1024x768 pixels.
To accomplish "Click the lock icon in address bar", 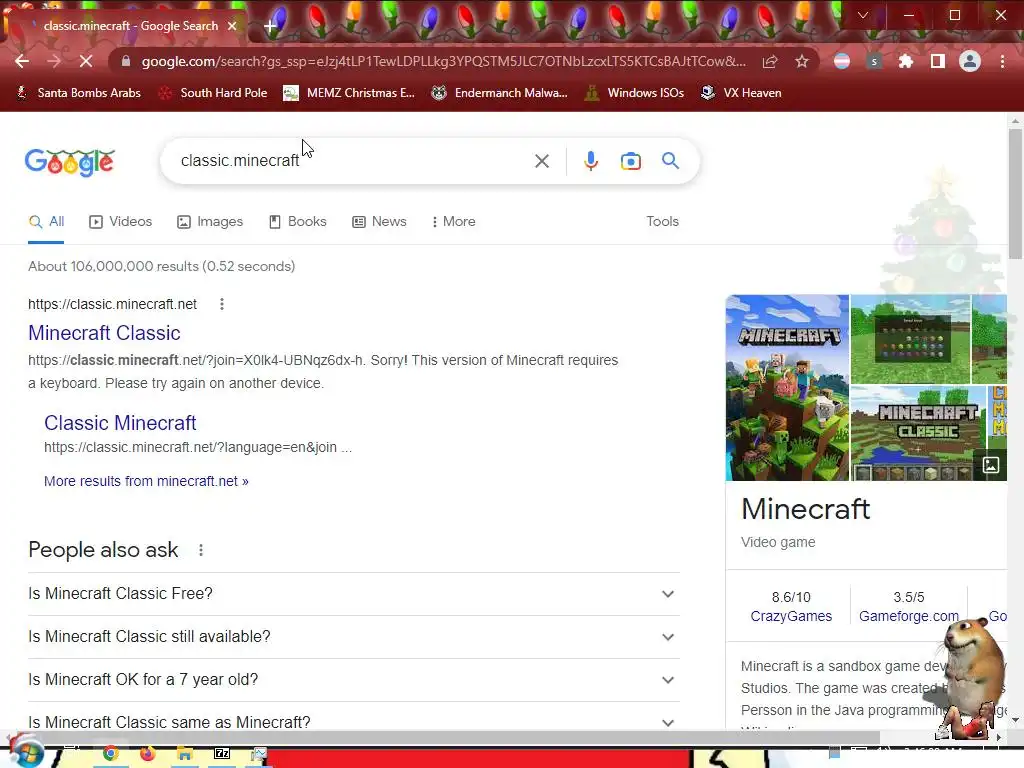I will [x=126, y=61].
